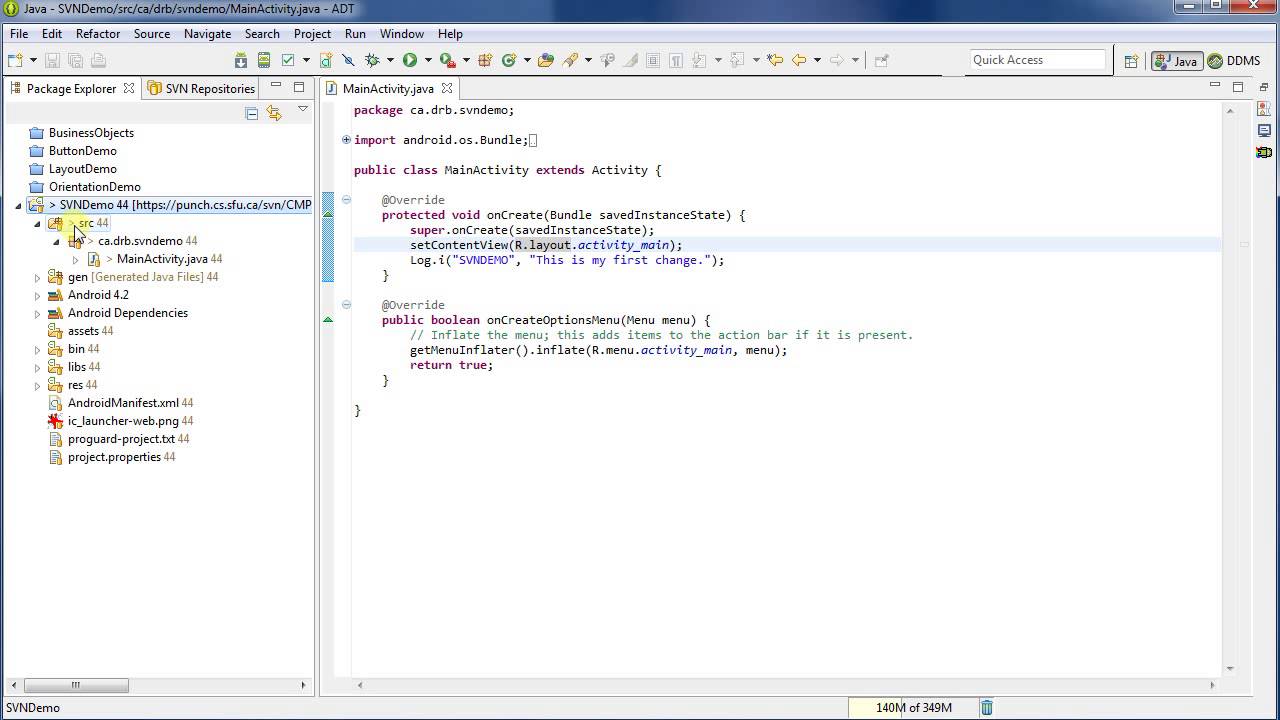
Task: Click the Run External Tools icon
Action: (448, 60)
